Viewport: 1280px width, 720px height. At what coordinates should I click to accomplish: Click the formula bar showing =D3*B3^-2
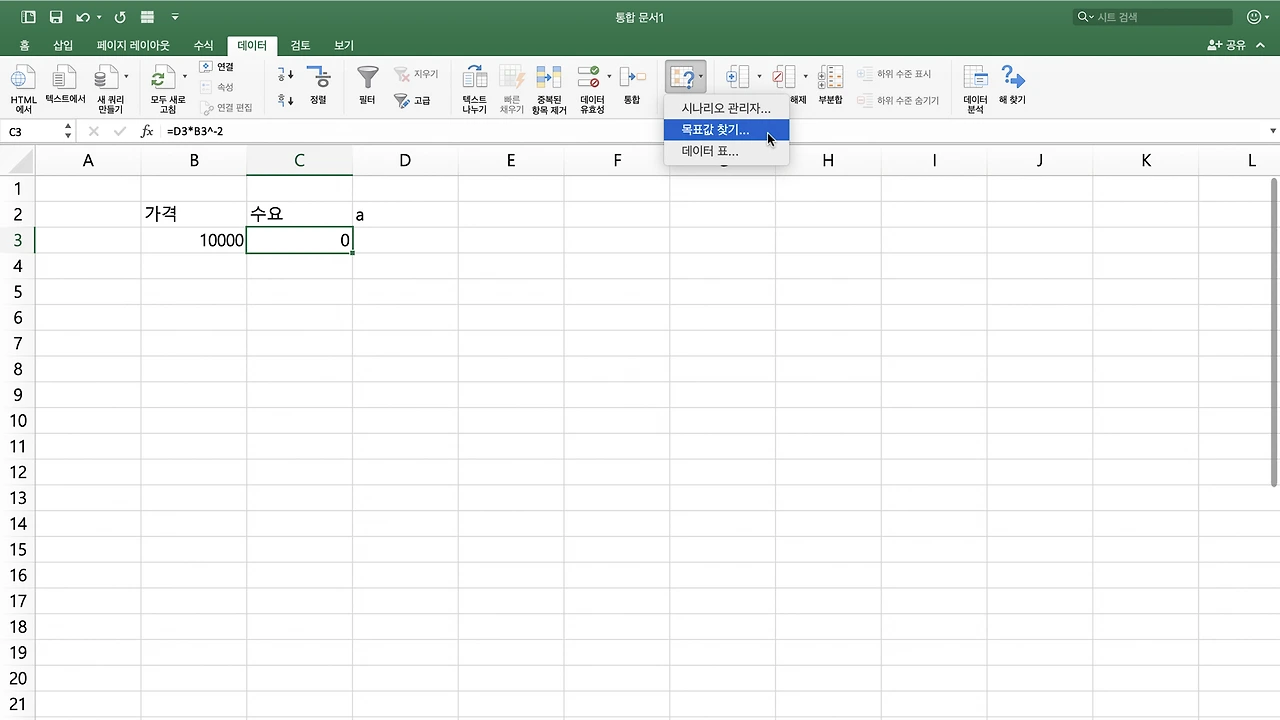click(x=711, y=131)
